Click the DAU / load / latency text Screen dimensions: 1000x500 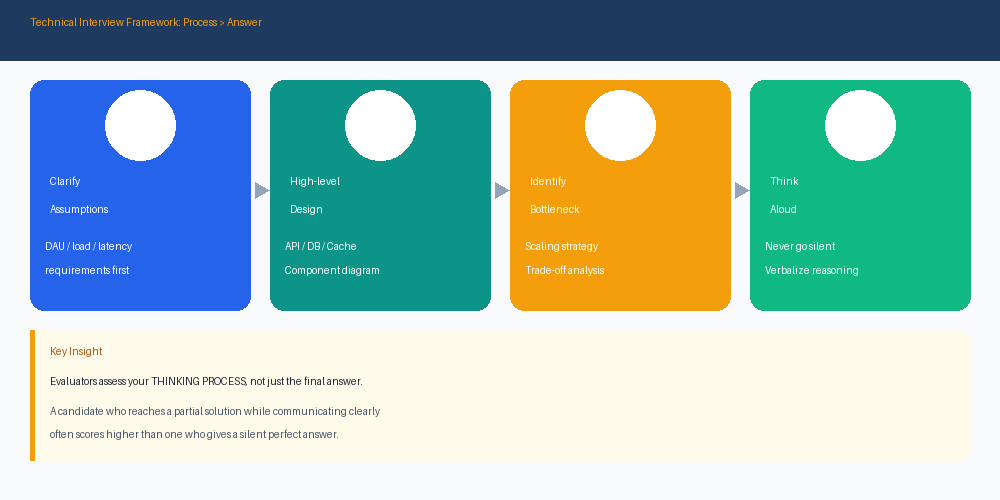click(89, 246)
